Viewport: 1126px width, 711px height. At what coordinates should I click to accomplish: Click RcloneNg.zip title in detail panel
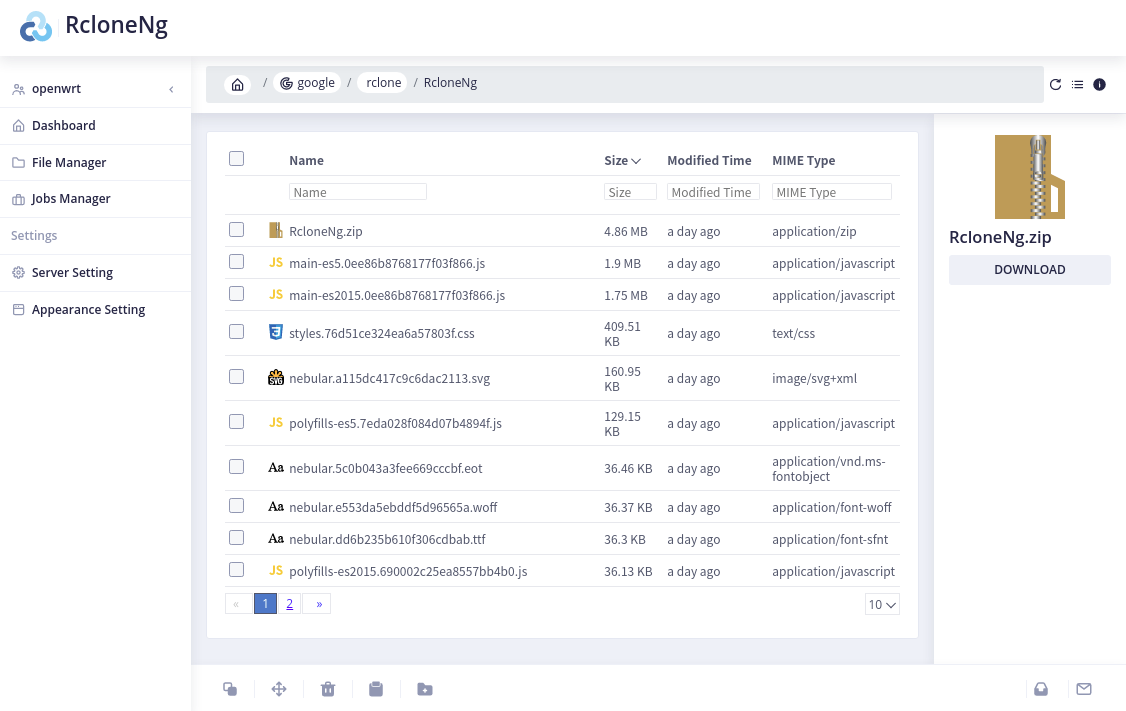(1000, 237)
